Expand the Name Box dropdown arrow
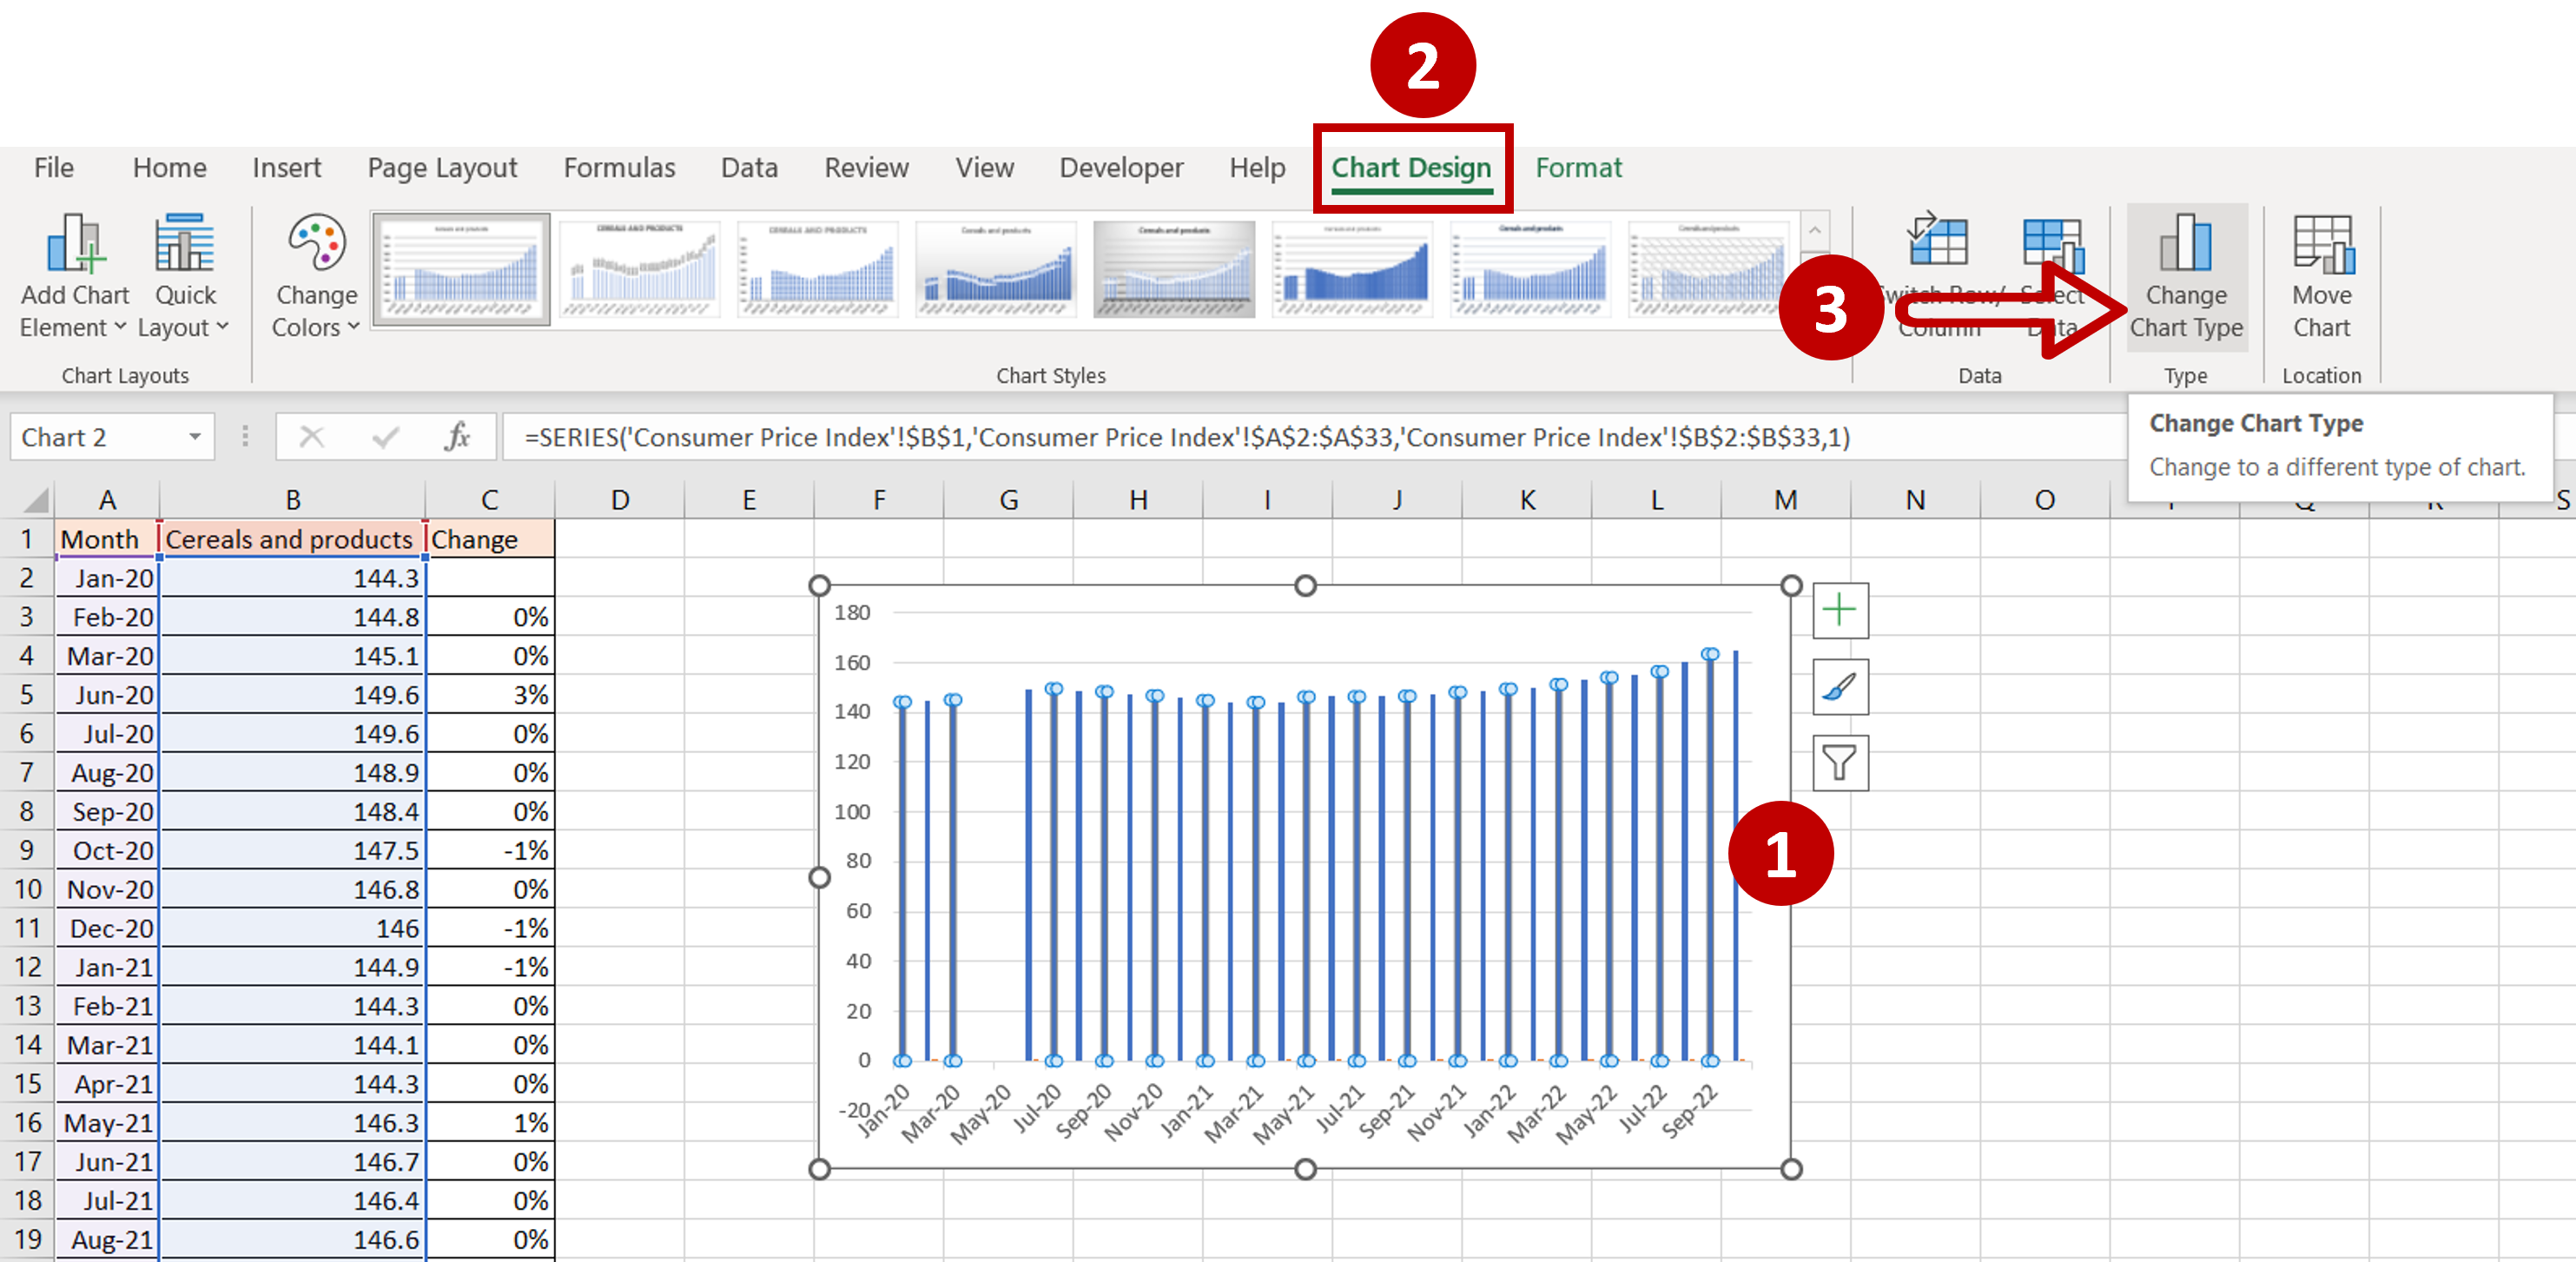The width and height of the screenshot is (2576, 1262). [195, 437]
